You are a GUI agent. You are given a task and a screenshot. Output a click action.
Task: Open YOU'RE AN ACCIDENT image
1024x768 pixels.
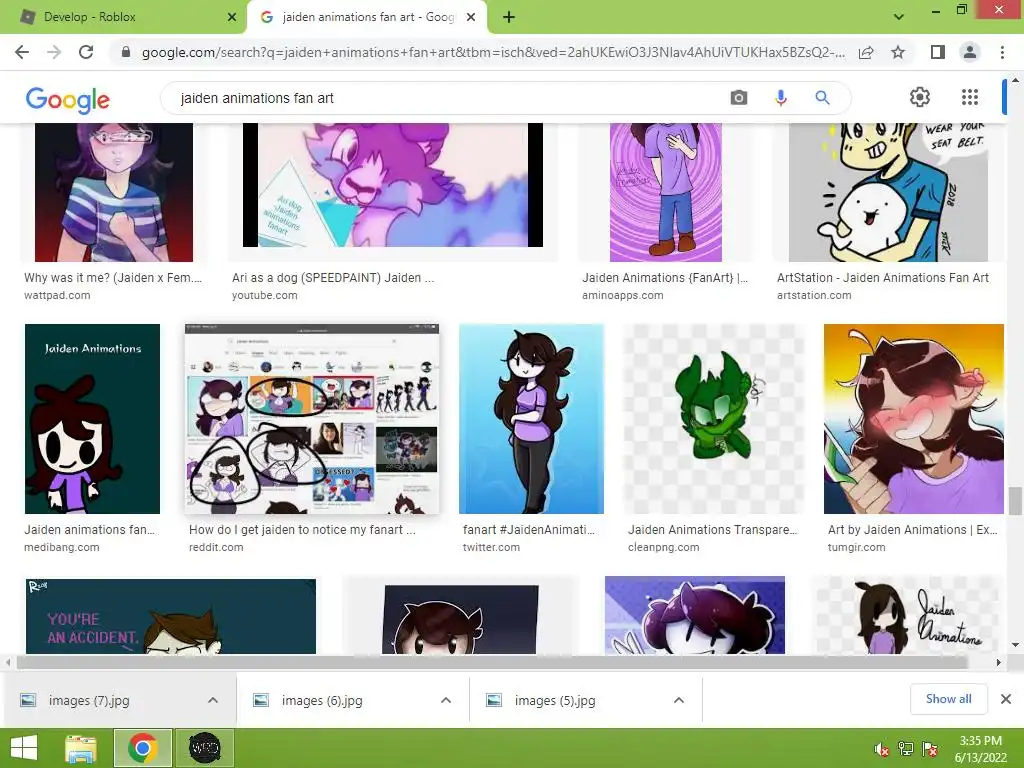170,616
